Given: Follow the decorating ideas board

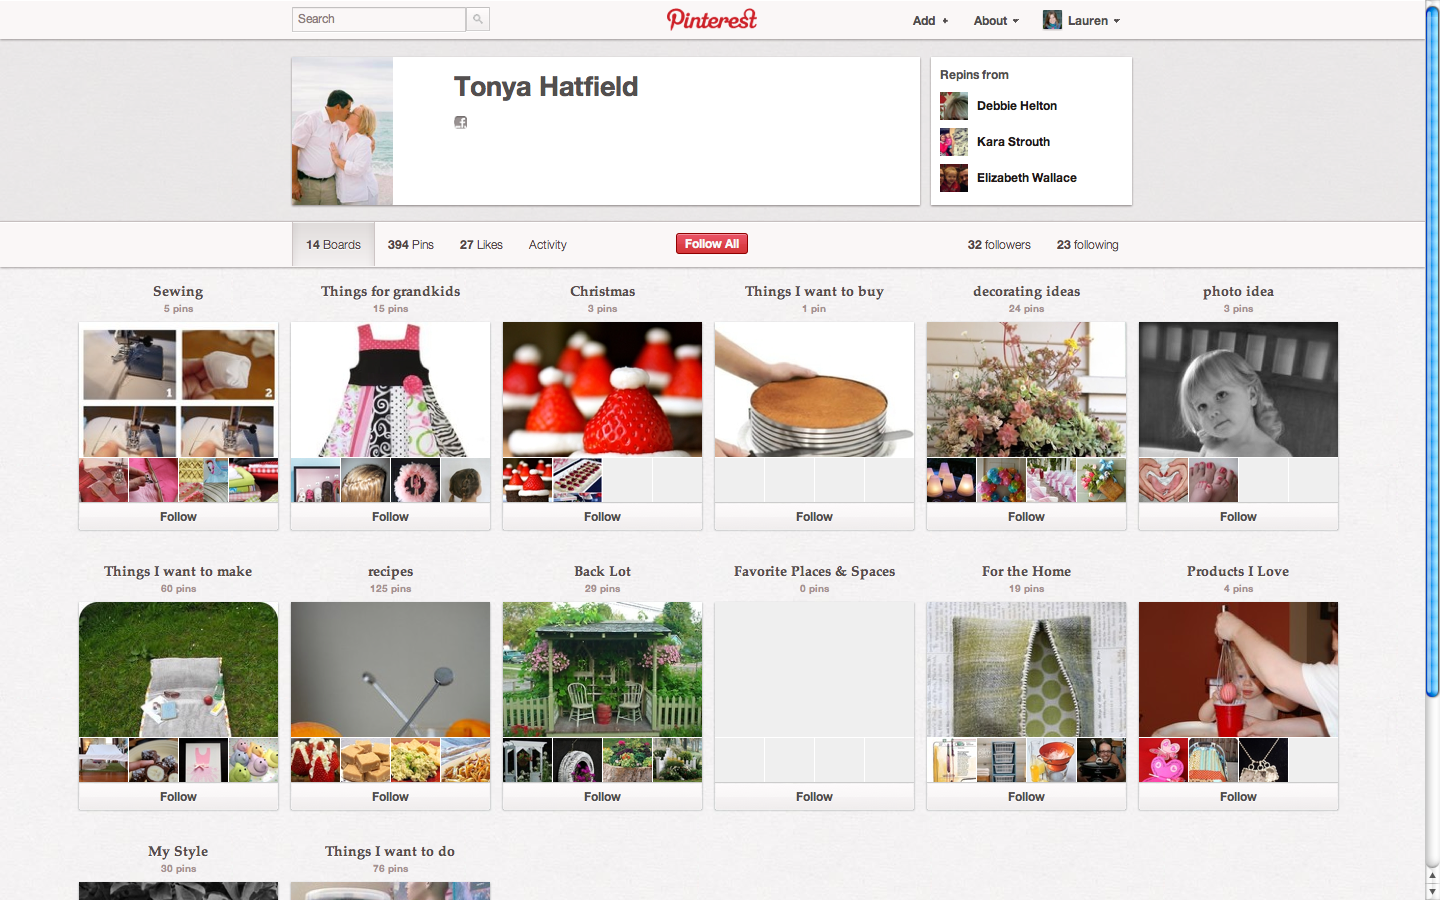Looking at the screenshot, I should (1026, 517).
